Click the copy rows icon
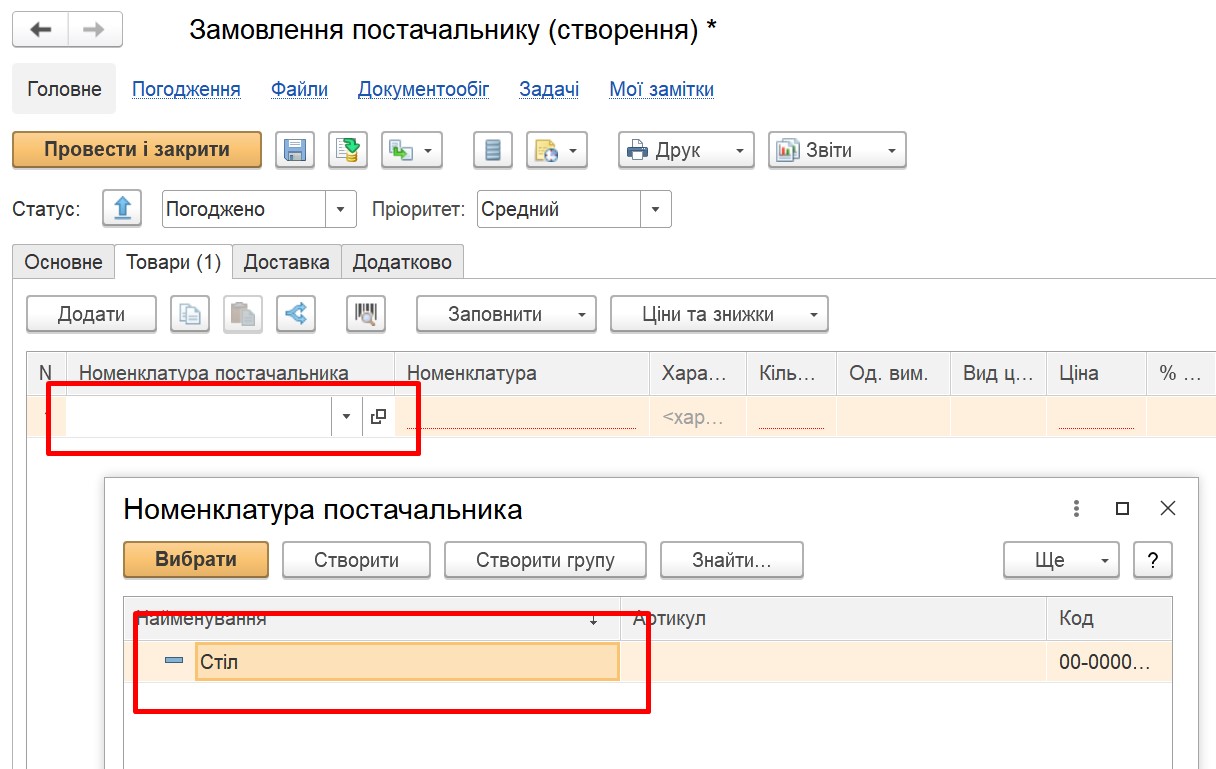This screenshot has width=1216, height=769. (x=190, y=314)
